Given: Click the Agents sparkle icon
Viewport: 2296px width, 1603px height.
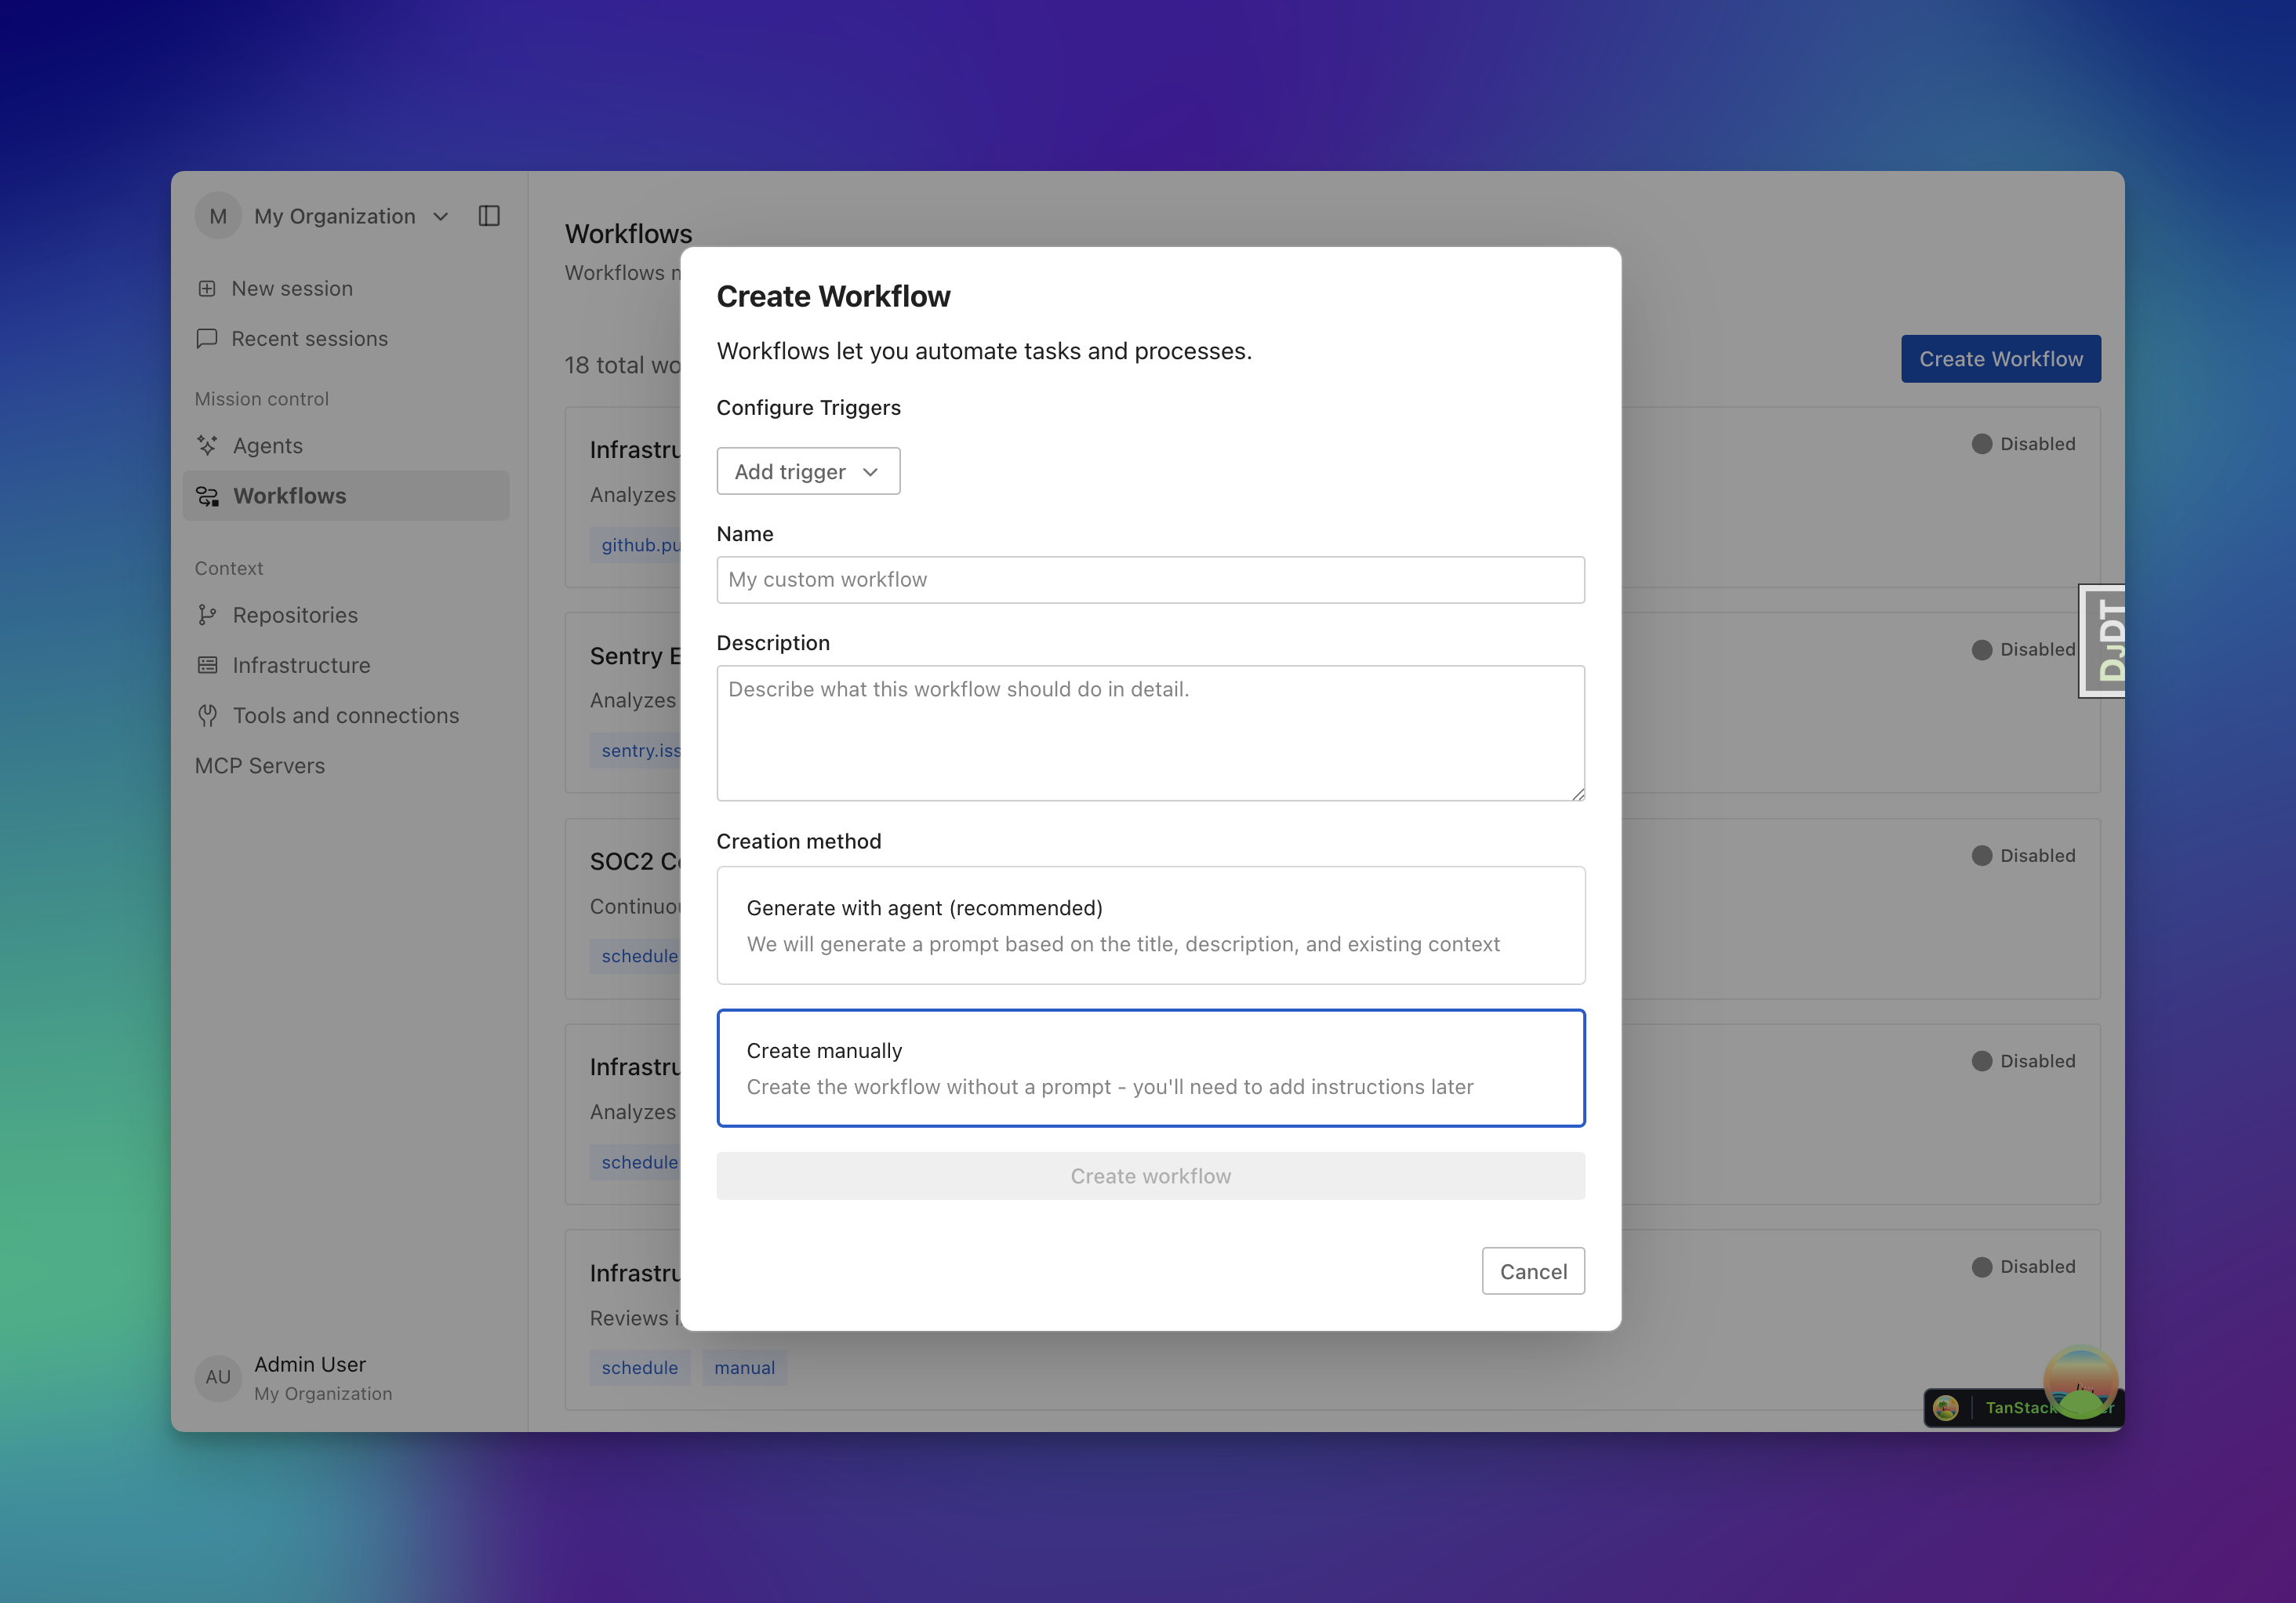Looking at the screenshot, I should [x=207, y=446].
